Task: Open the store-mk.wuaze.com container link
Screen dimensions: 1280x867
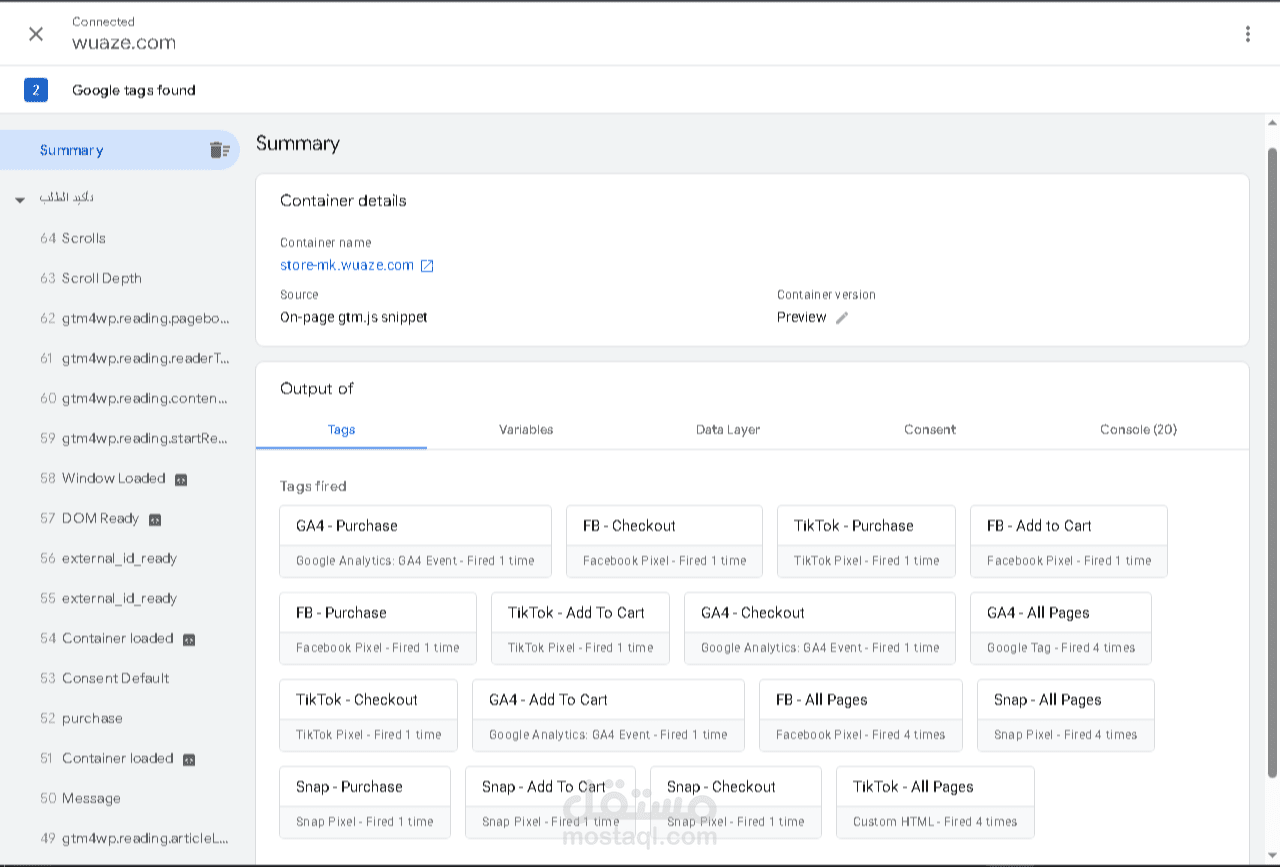Action: point(346,266)
